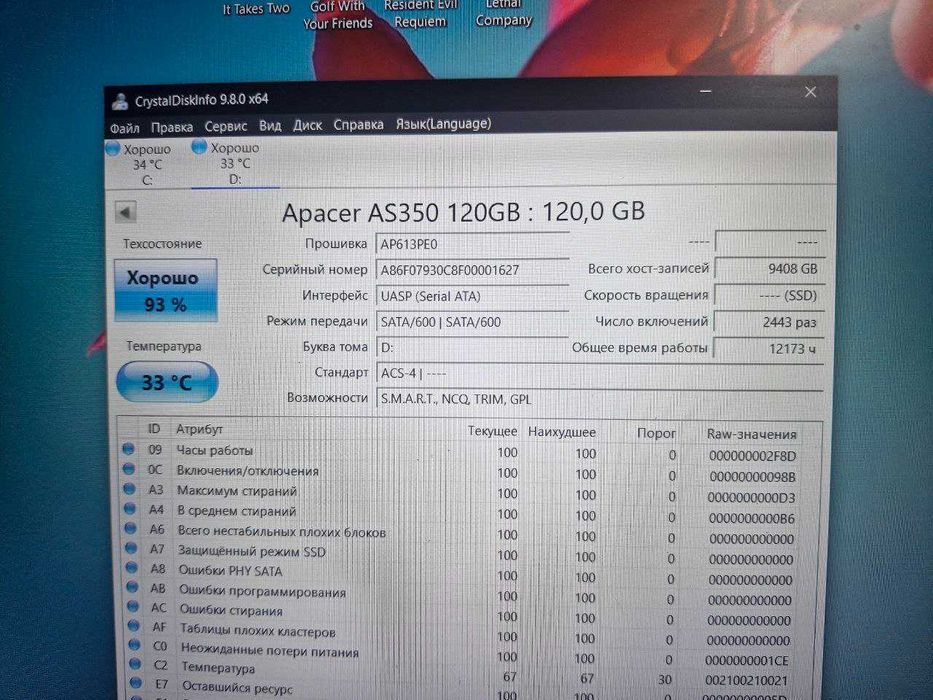Select the Часы работы attribute text

[215, 451]
